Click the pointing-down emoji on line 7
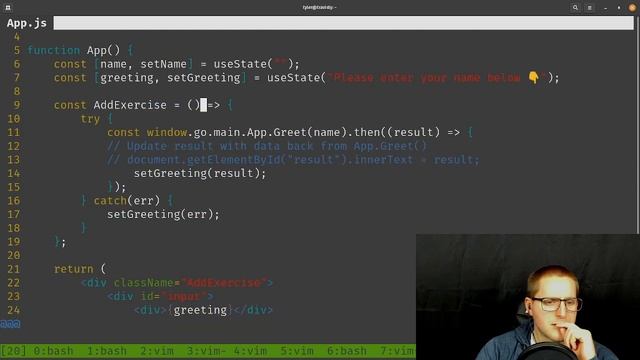 tap(533, 77)
